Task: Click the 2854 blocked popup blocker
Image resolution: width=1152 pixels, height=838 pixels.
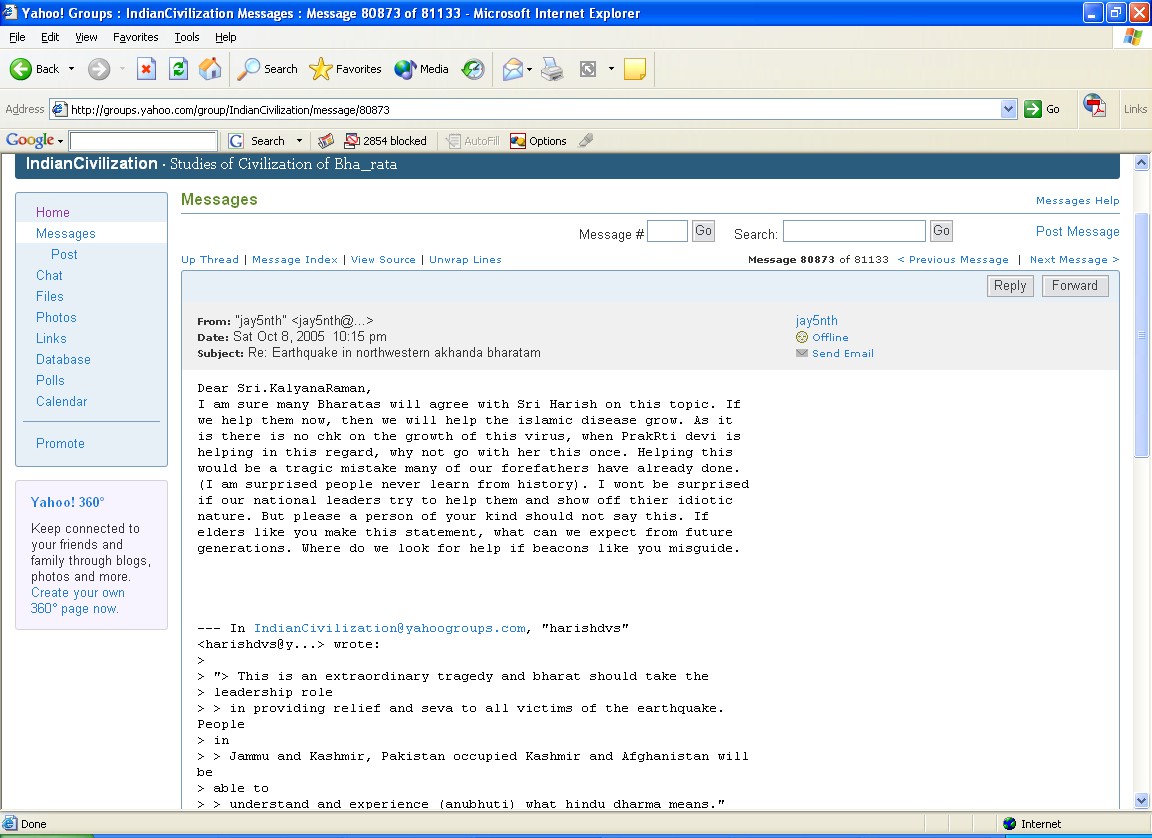Action: coord(385,141)
